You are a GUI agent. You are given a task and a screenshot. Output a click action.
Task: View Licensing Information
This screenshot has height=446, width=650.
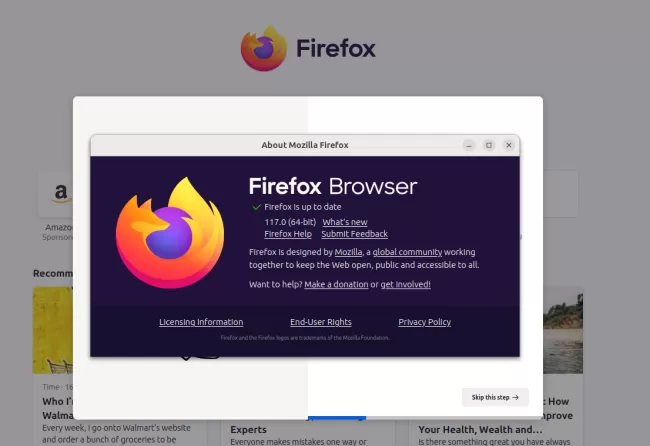pos(201,322)
